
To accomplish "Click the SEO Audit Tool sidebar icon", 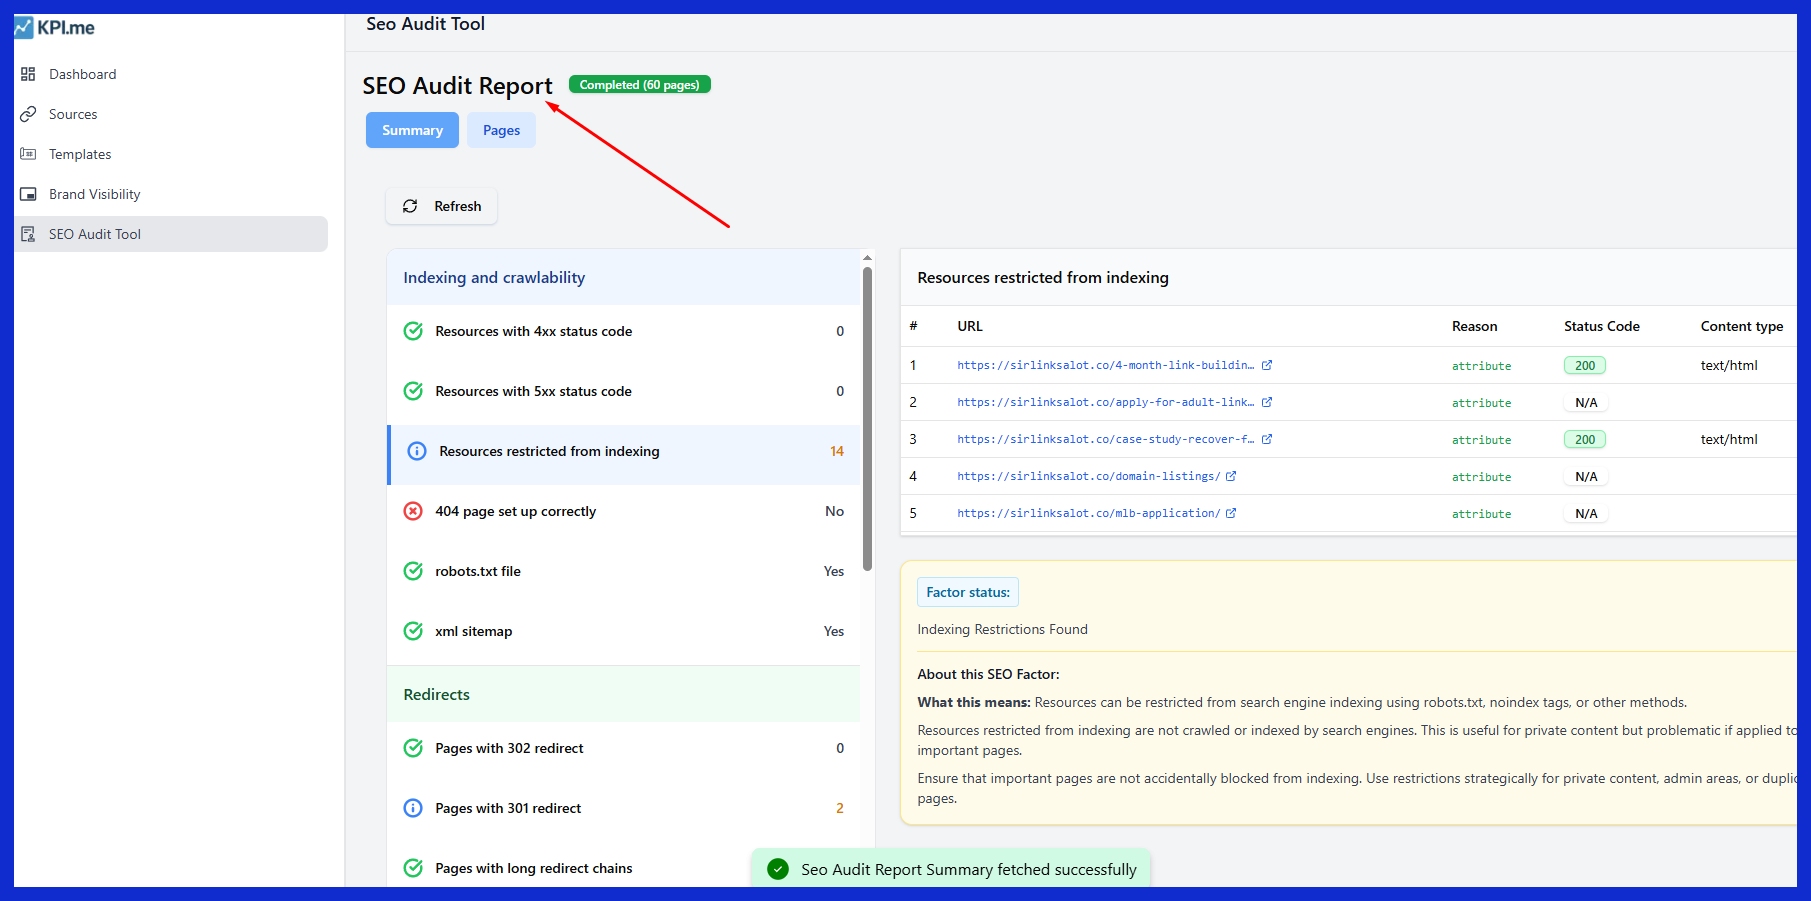I will pos(26,233).
